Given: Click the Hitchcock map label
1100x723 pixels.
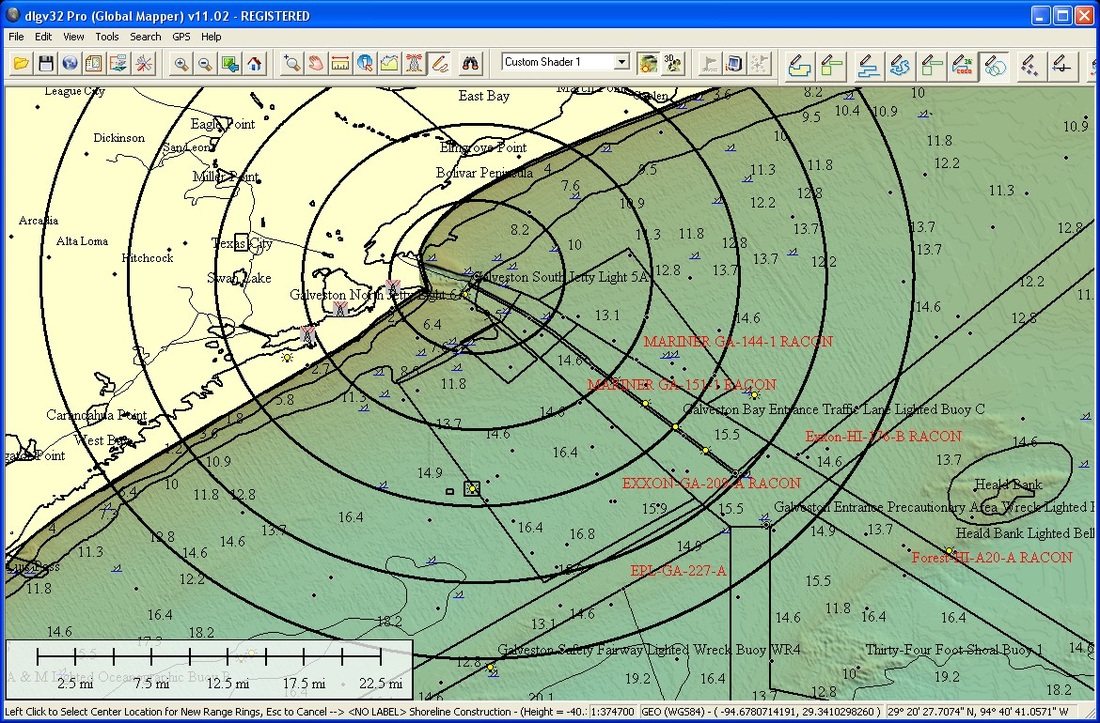Looking at the screenshot, I should [x=147, y=258].
